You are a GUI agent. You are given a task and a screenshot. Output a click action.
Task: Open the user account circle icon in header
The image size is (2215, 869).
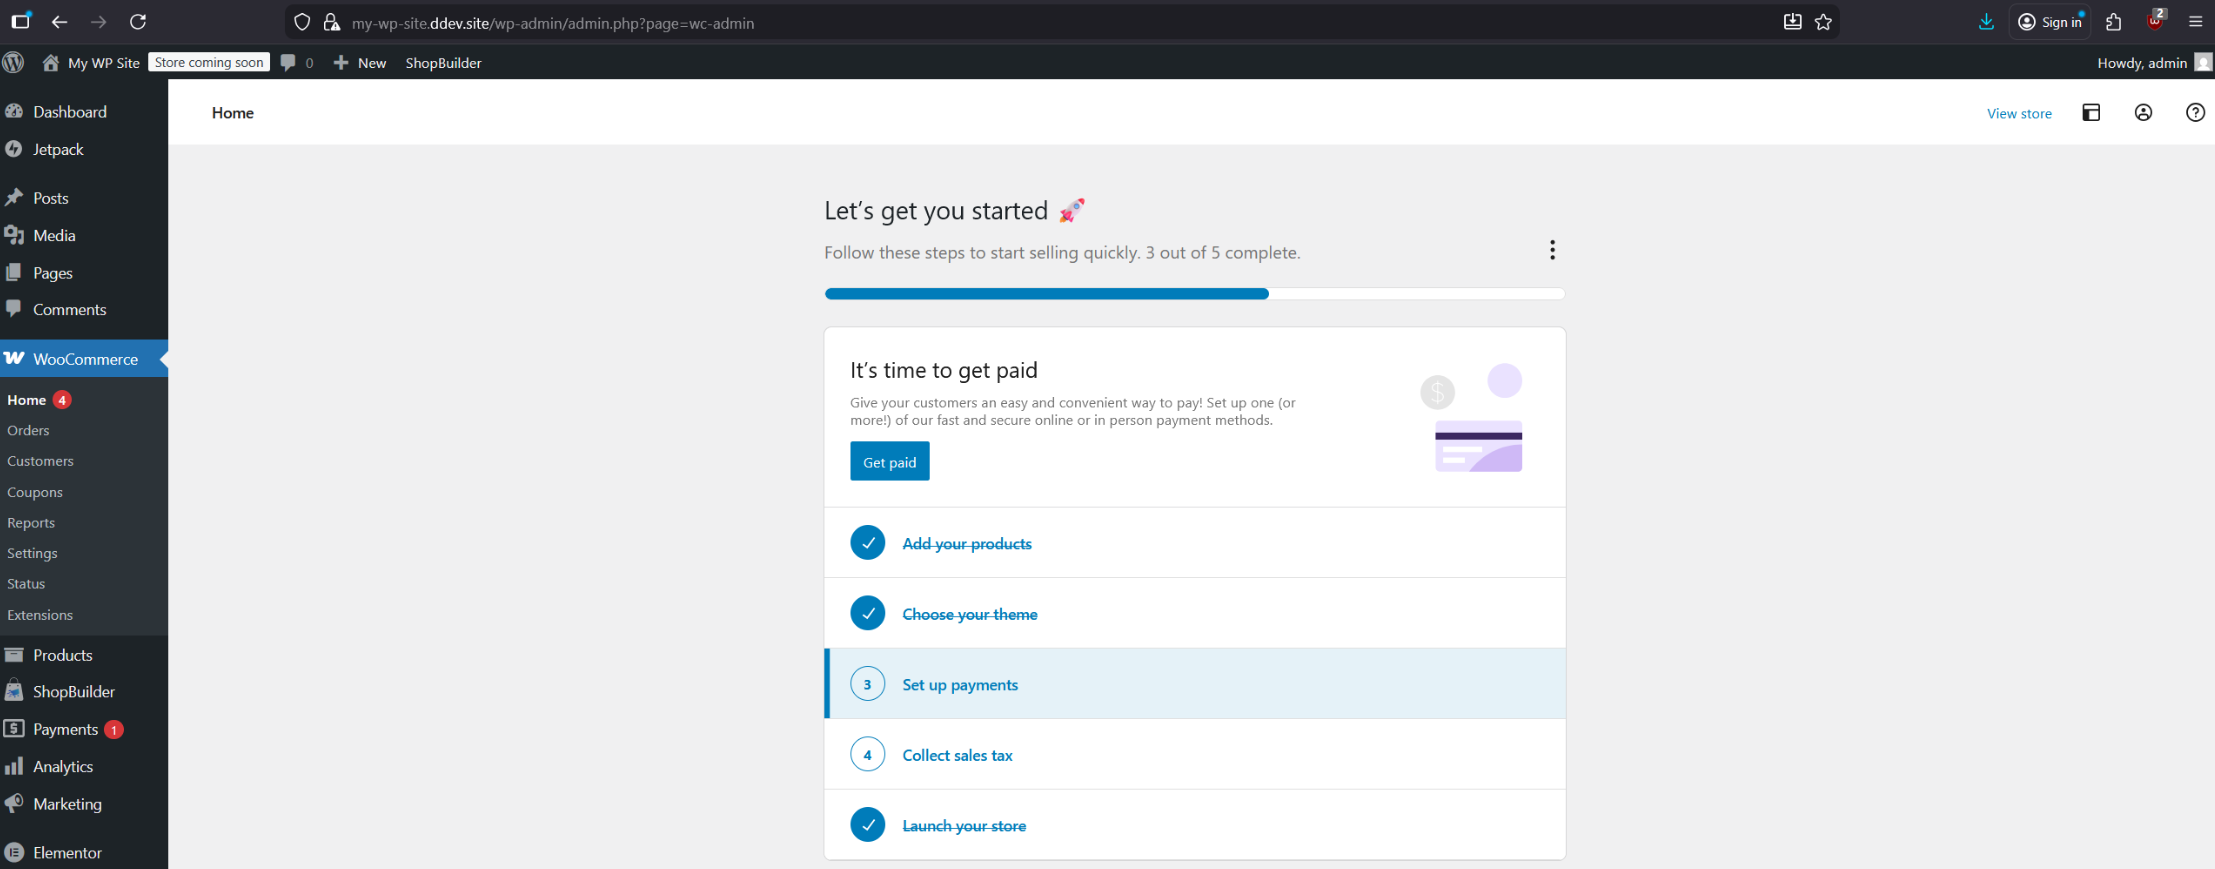(2143, 113)
